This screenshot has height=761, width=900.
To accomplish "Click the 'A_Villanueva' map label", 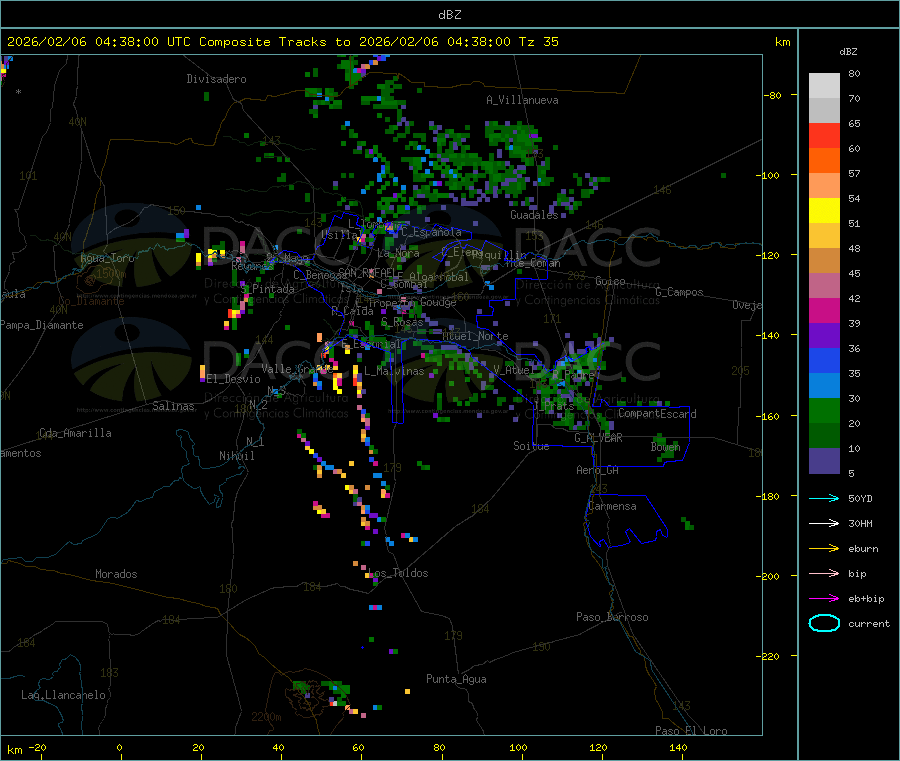I will tap(522, 100).
